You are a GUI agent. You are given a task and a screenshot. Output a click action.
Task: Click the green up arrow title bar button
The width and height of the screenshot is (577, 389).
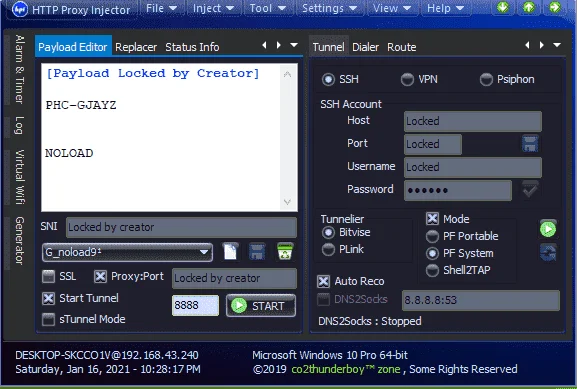[x=528, y=7]
